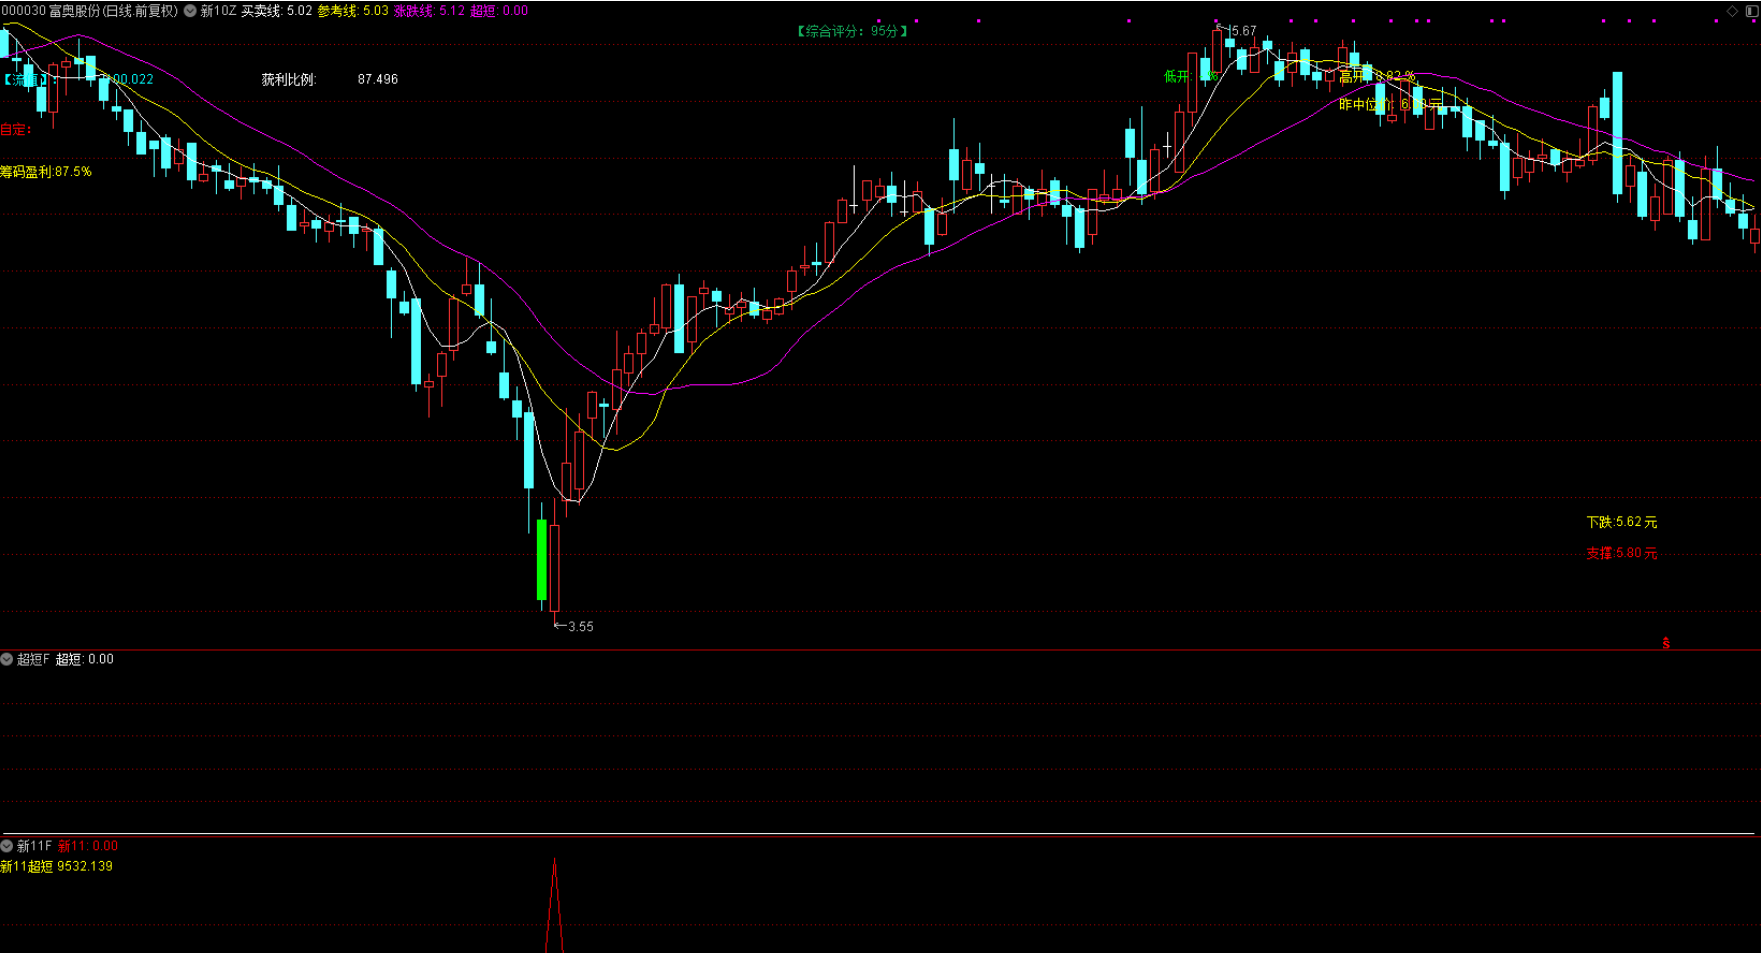Click the 5.67 high price arrow label
This screenshot has width=1761, height=953.
1238,31
